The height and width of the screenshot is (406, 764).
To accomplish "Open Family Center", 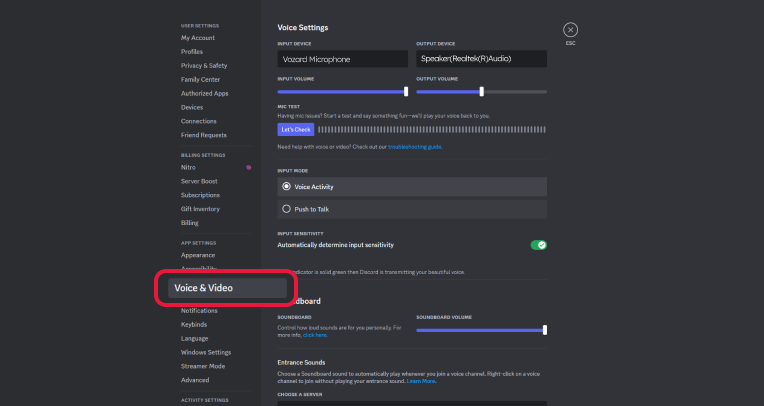I will 200,79.
